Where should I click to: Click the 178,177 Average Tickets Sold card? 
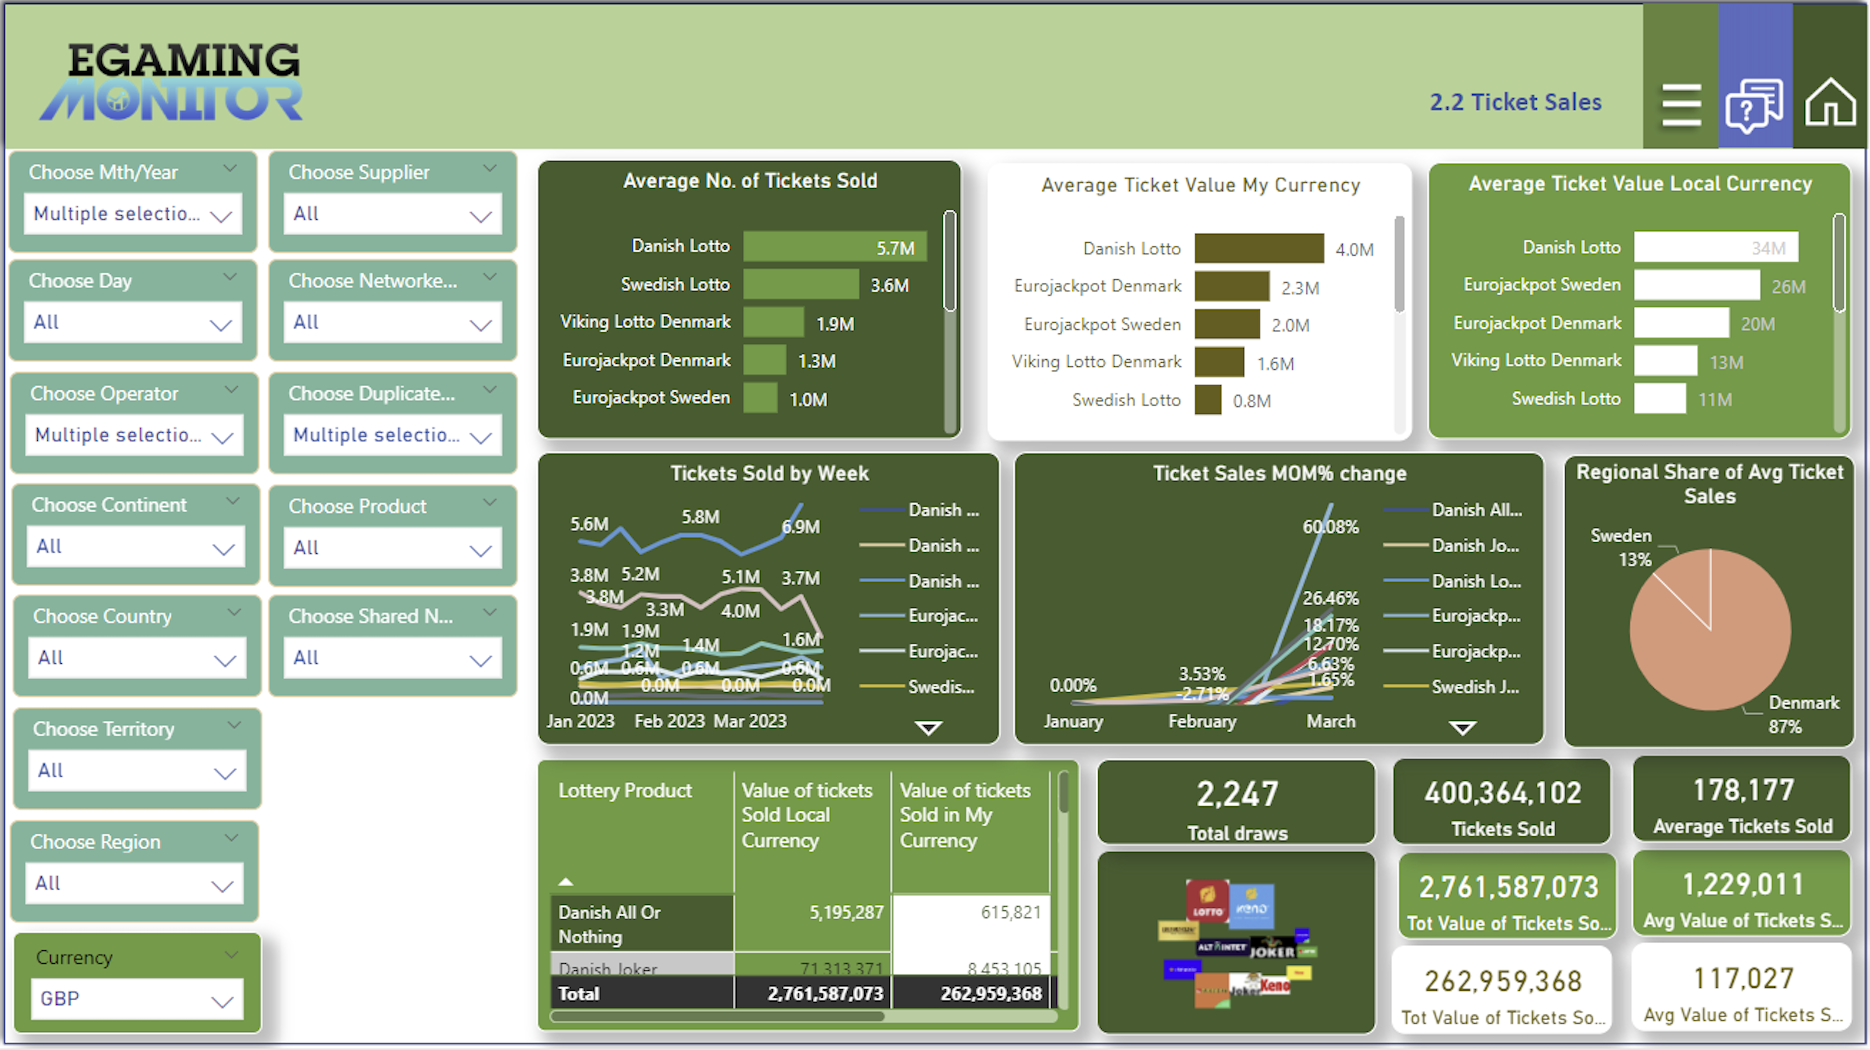[x=1742, y=800]
